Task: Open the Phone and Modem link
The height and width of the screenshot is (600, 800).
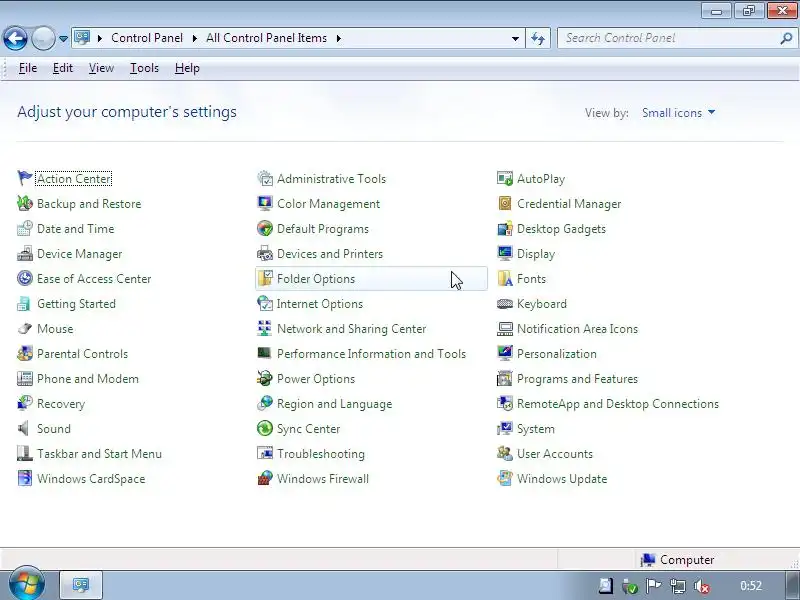Action: click(x=88, y=379)
